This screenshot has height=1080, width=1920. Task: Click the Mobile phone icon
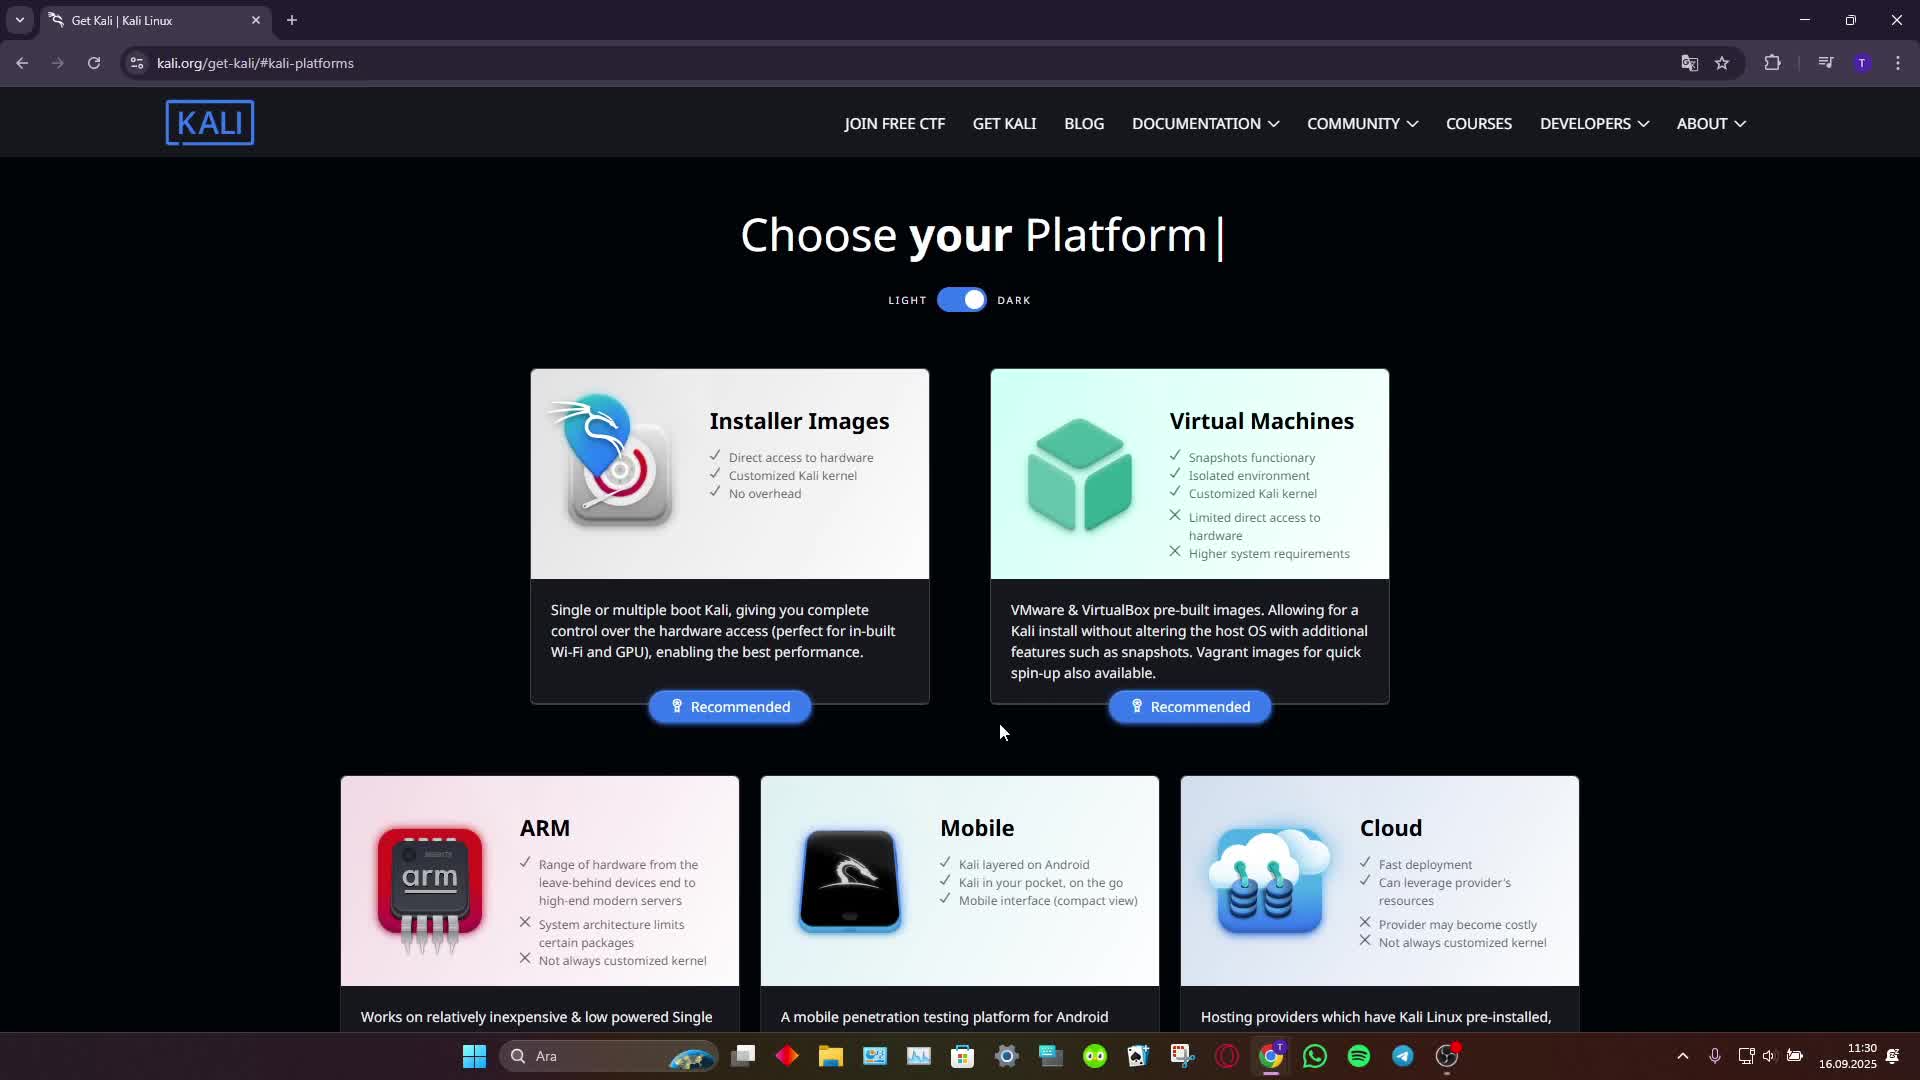tap(850, 881)
